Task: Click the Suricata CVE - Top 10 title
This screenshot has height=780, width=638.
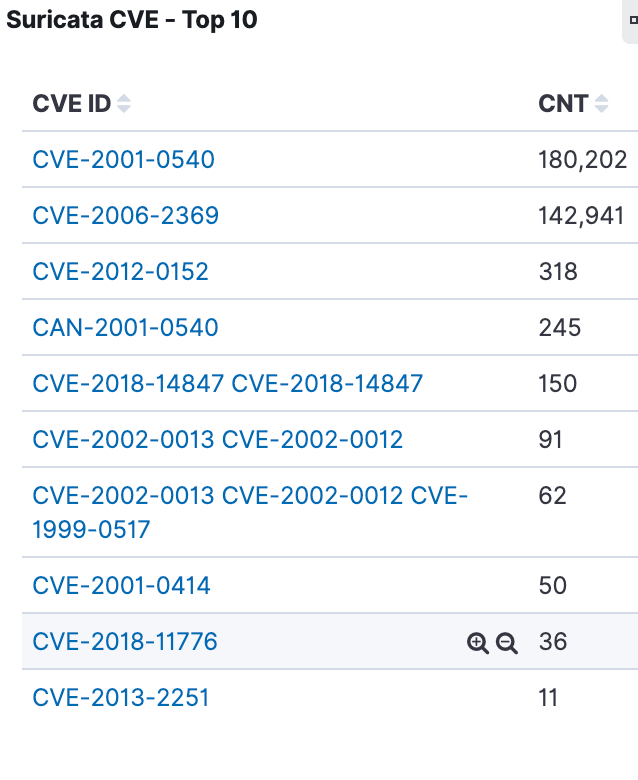Action: (x=132, y=20)
